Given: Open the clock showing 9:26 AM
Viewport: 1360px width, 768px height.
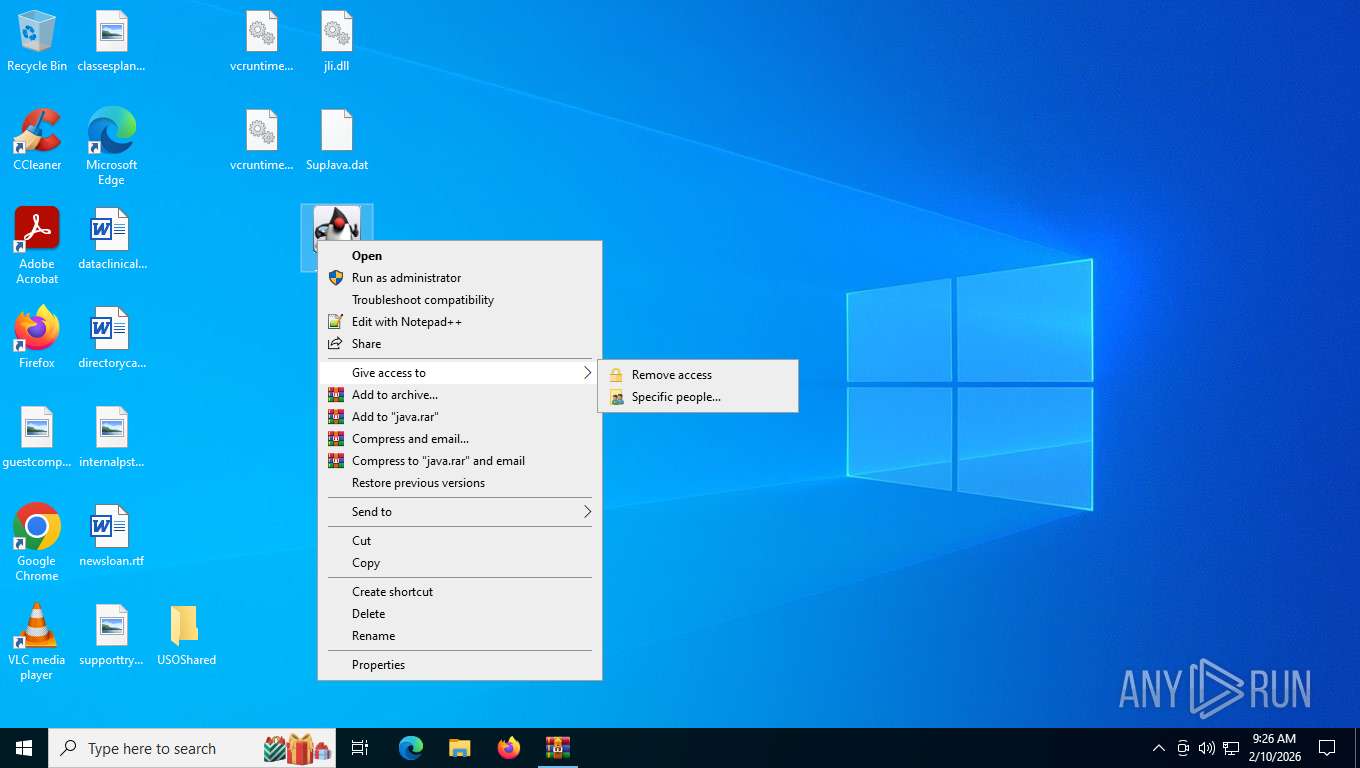Looking at the screenshot, I should [x=1273, y=748].
